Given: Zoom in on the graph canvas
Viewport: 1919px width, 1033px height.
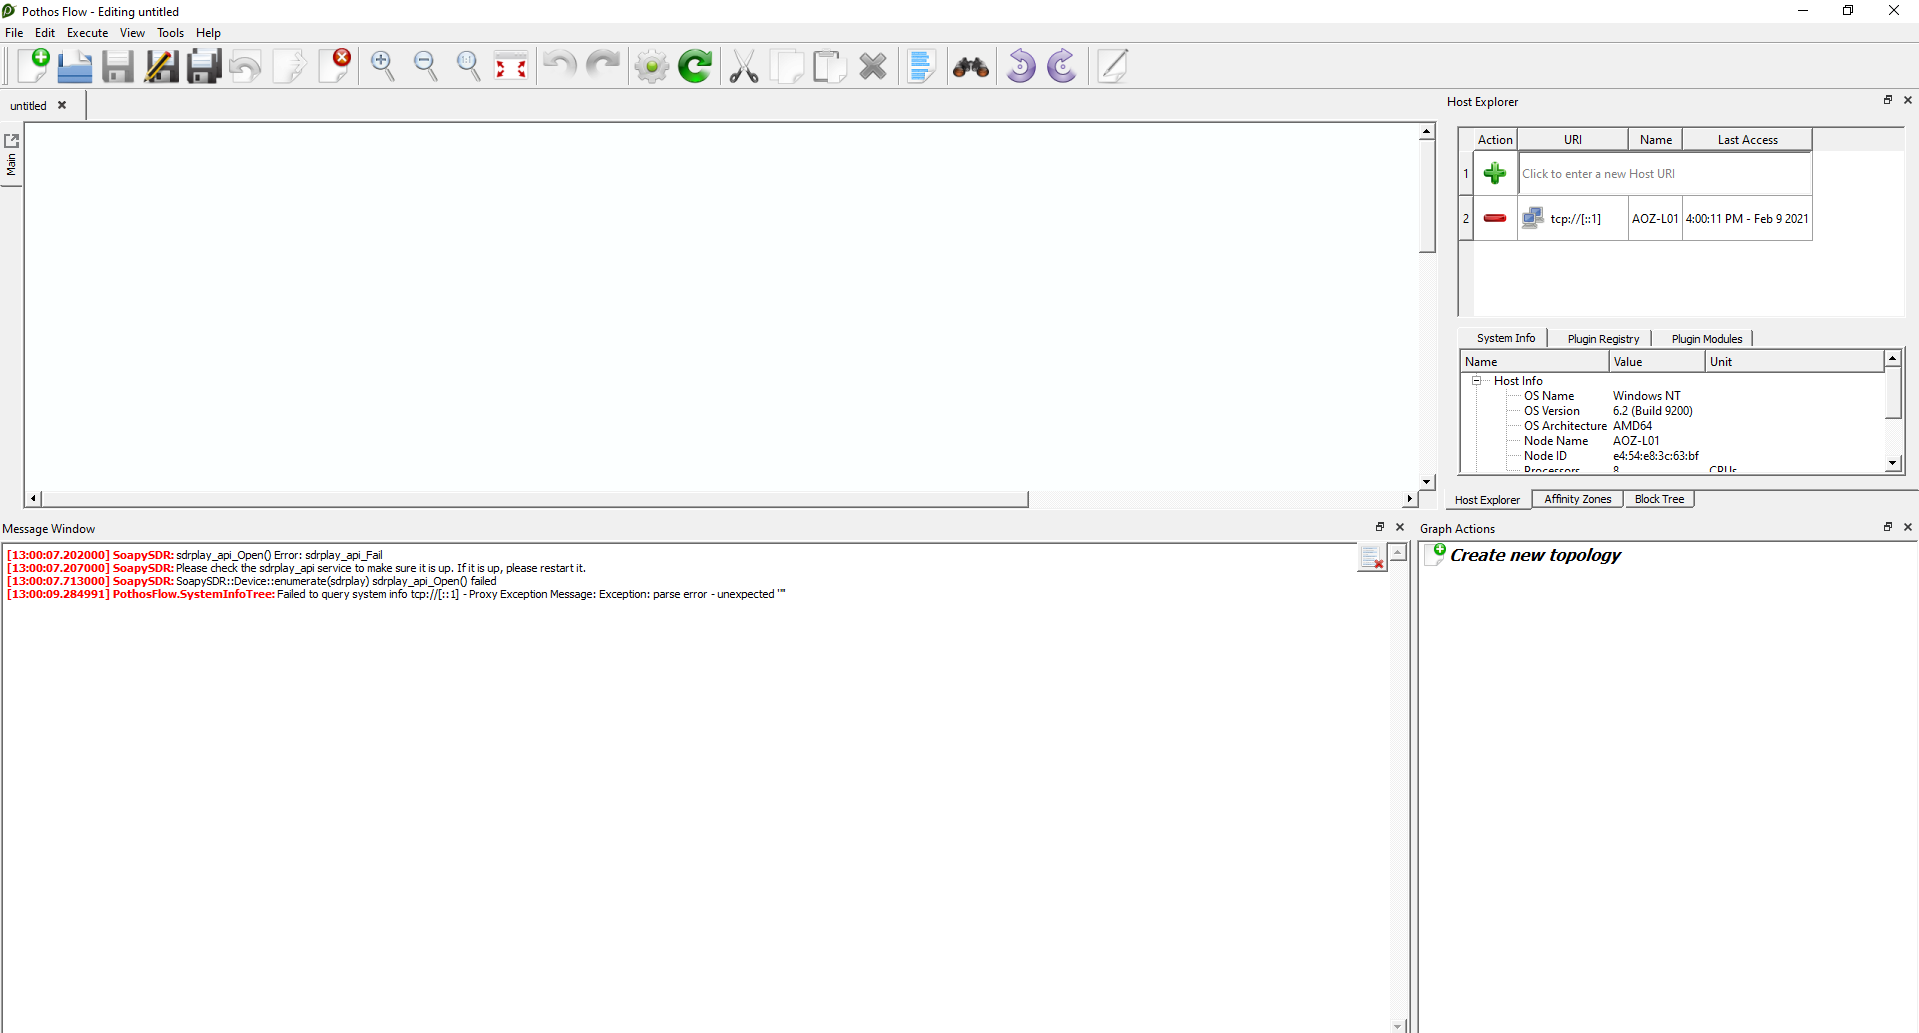Looking at the screenshot, I should [x=382, y=66].
